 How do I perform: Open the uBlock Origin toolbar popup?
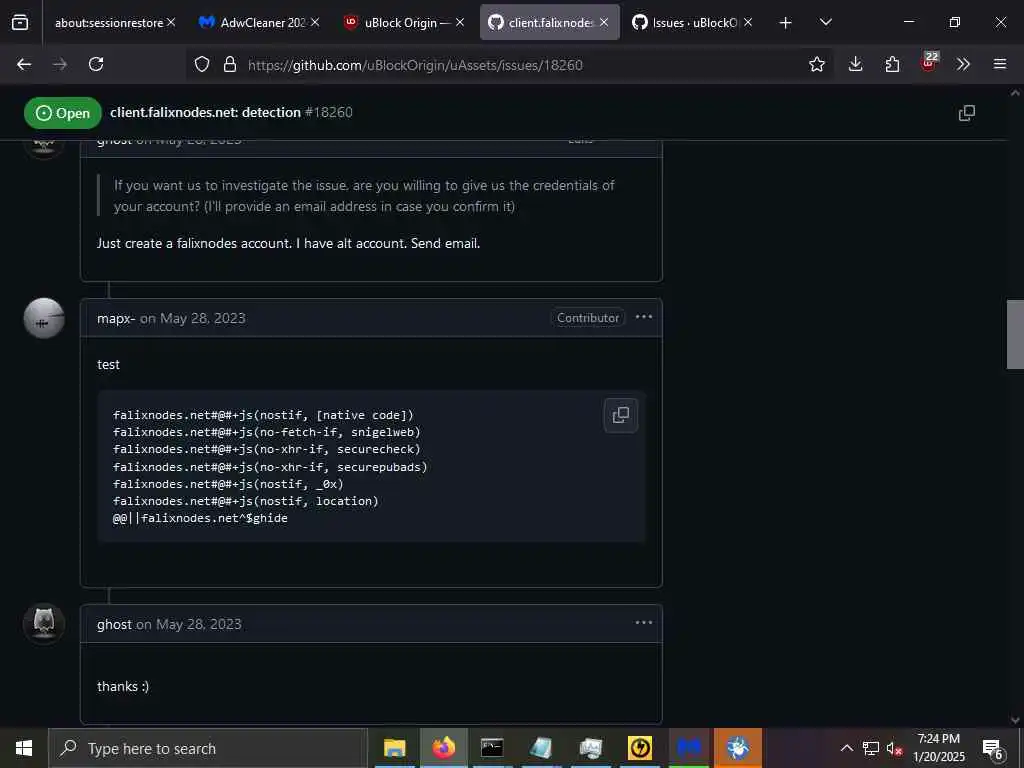click(x=929, y=63)
